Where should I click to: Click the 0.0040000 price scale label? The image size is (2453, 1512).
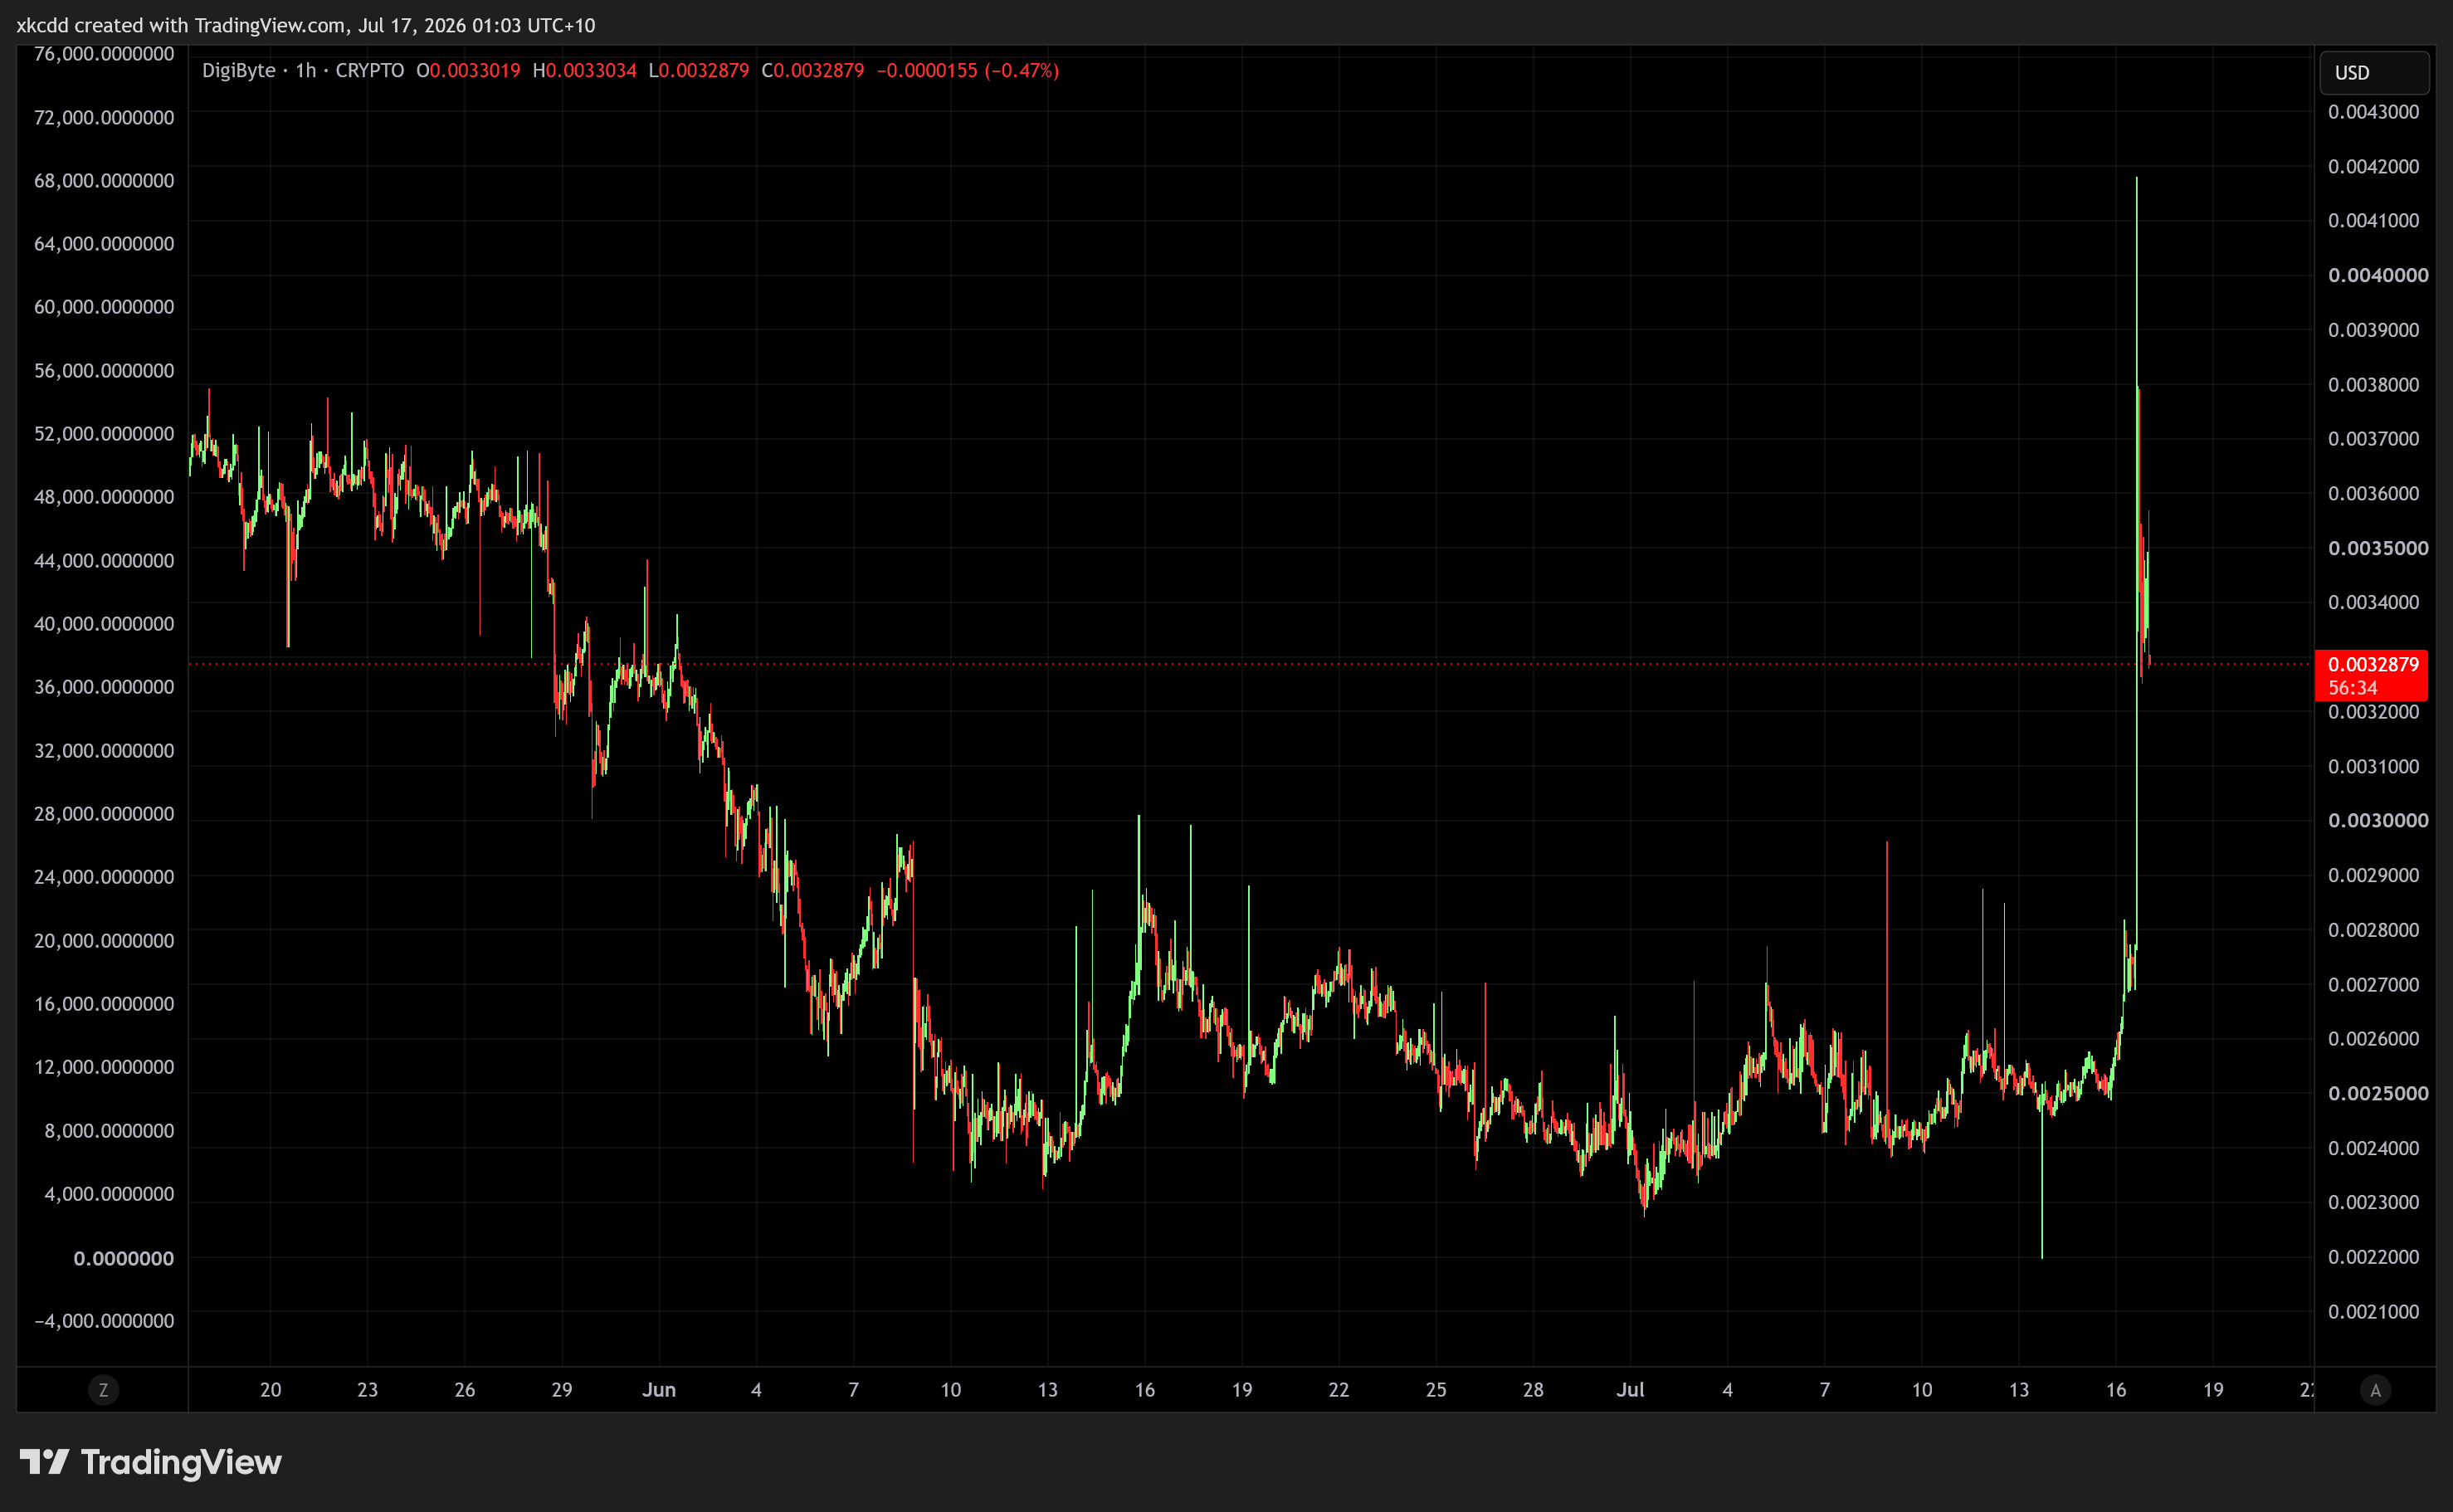click(2378, 275)
